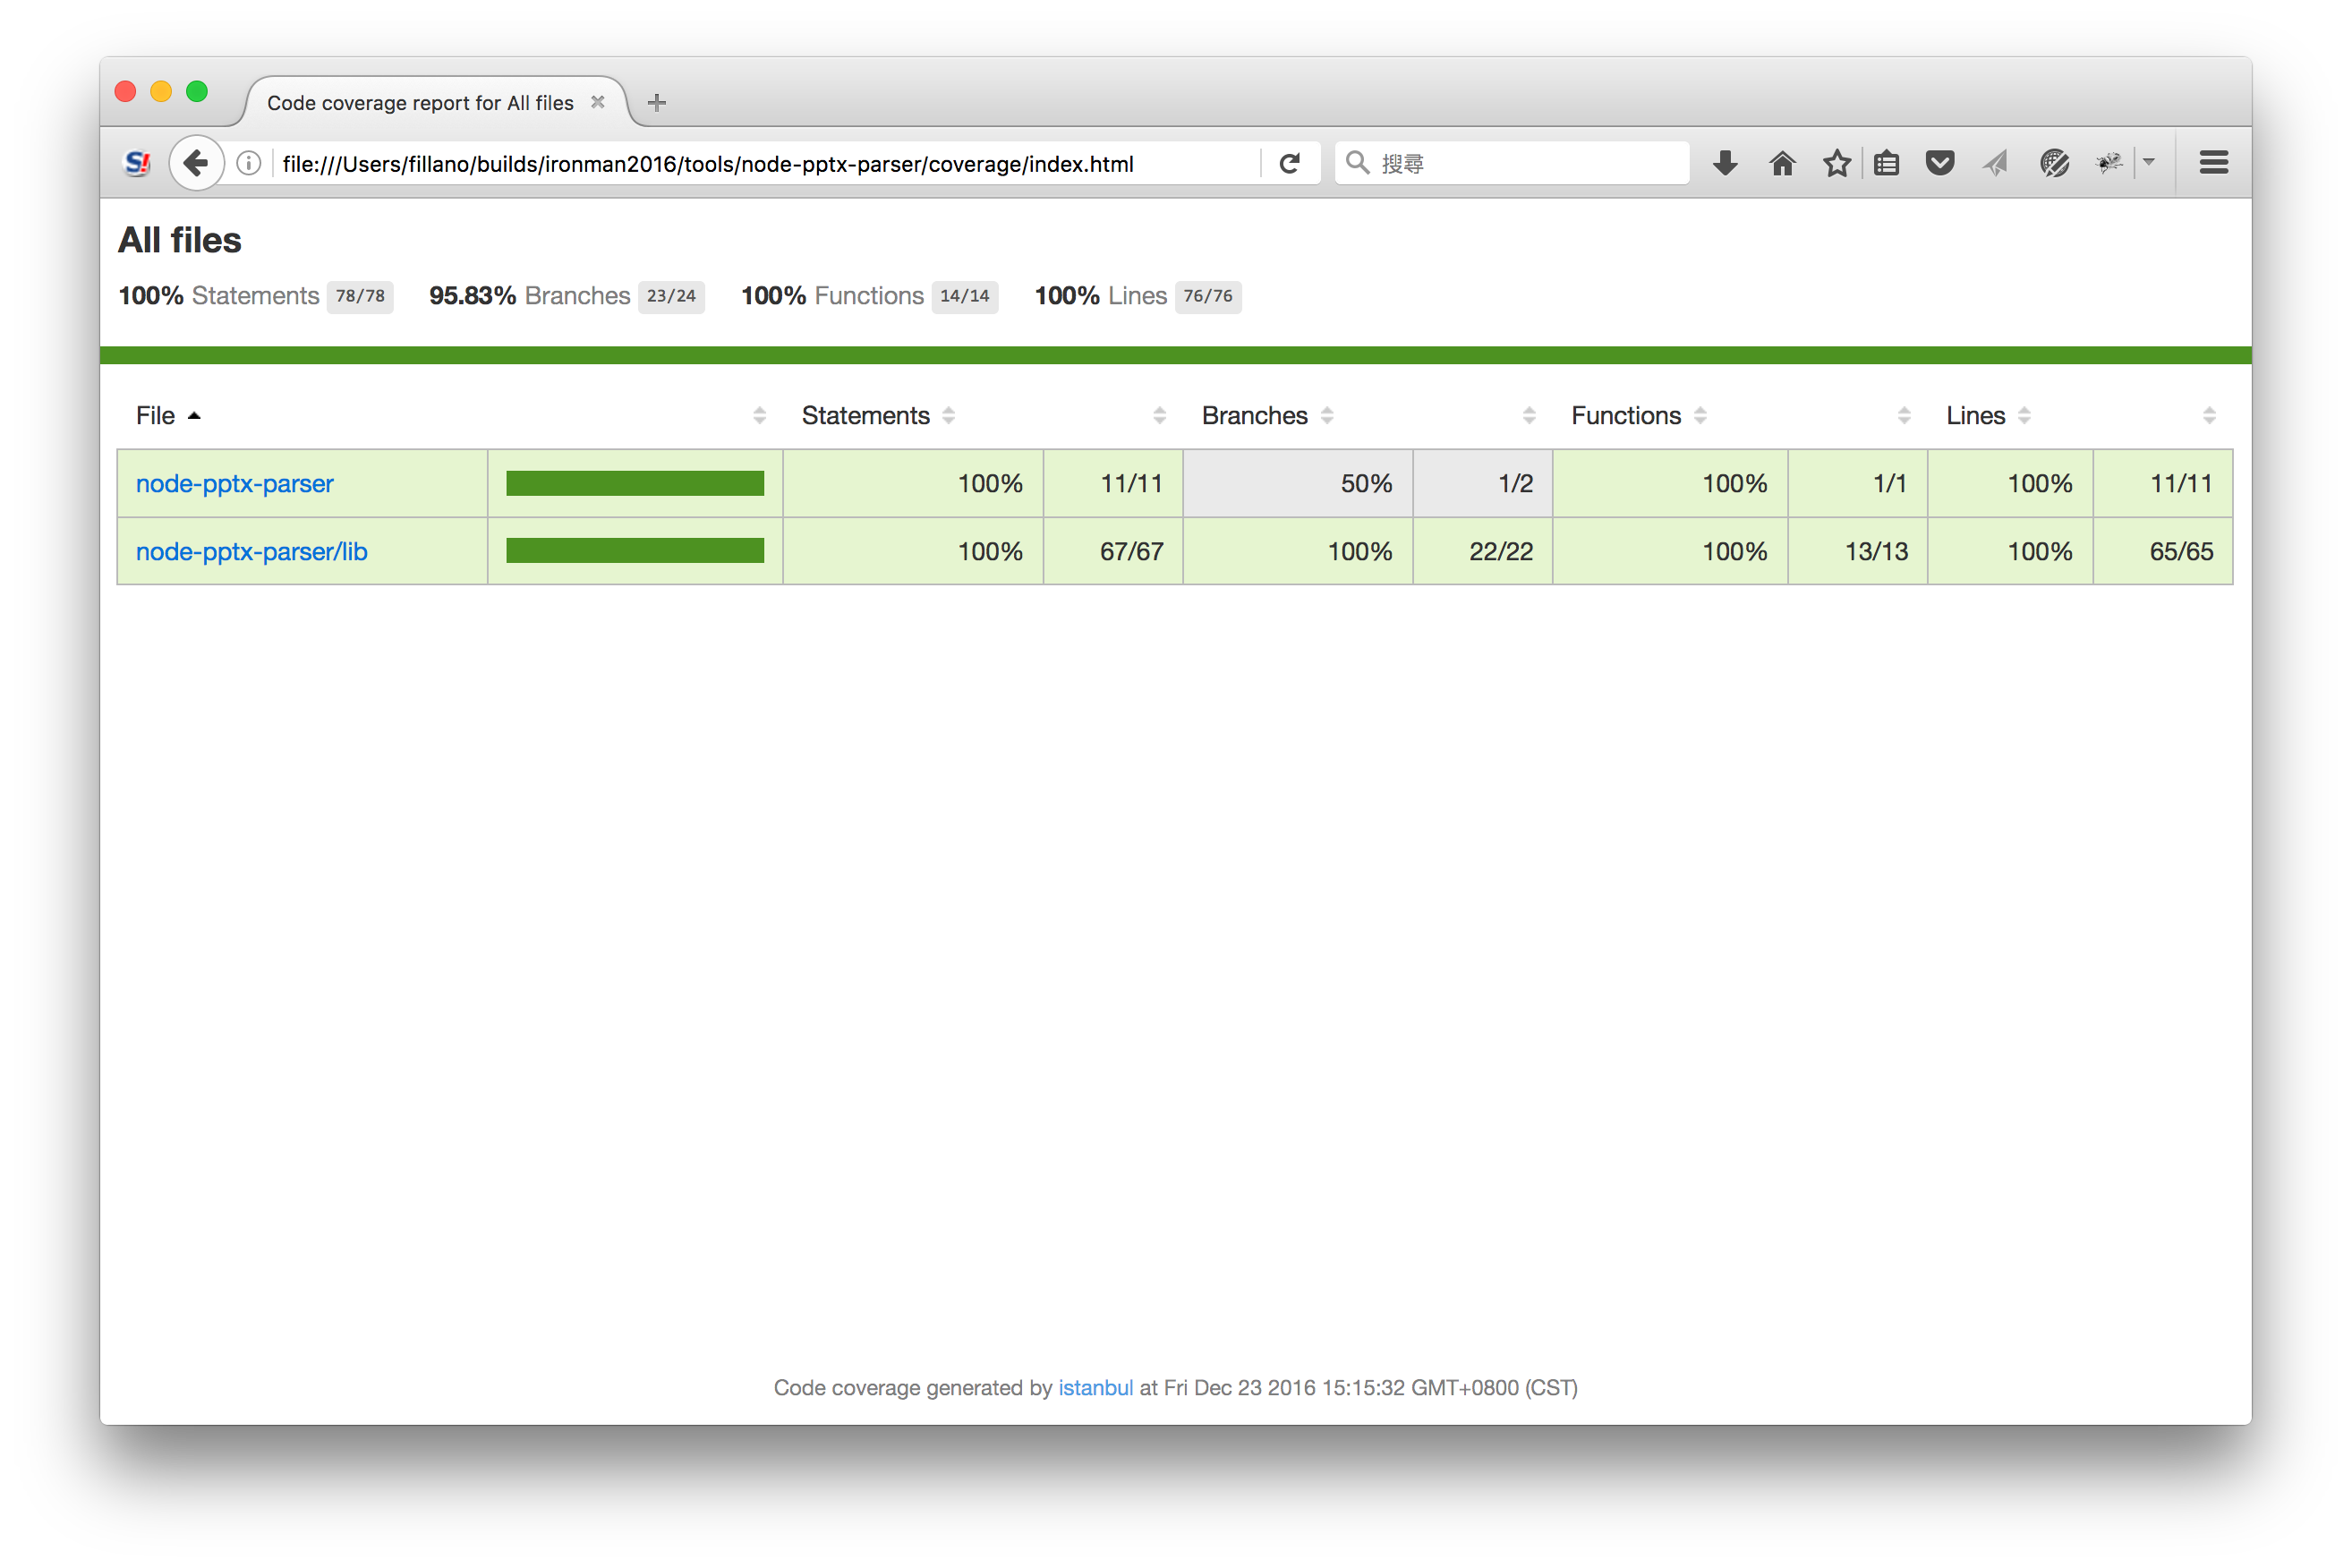Maximize window with green button
Image resolution: width=2352 pixels, height=1568 pixels.
click(x=197, y=92)
